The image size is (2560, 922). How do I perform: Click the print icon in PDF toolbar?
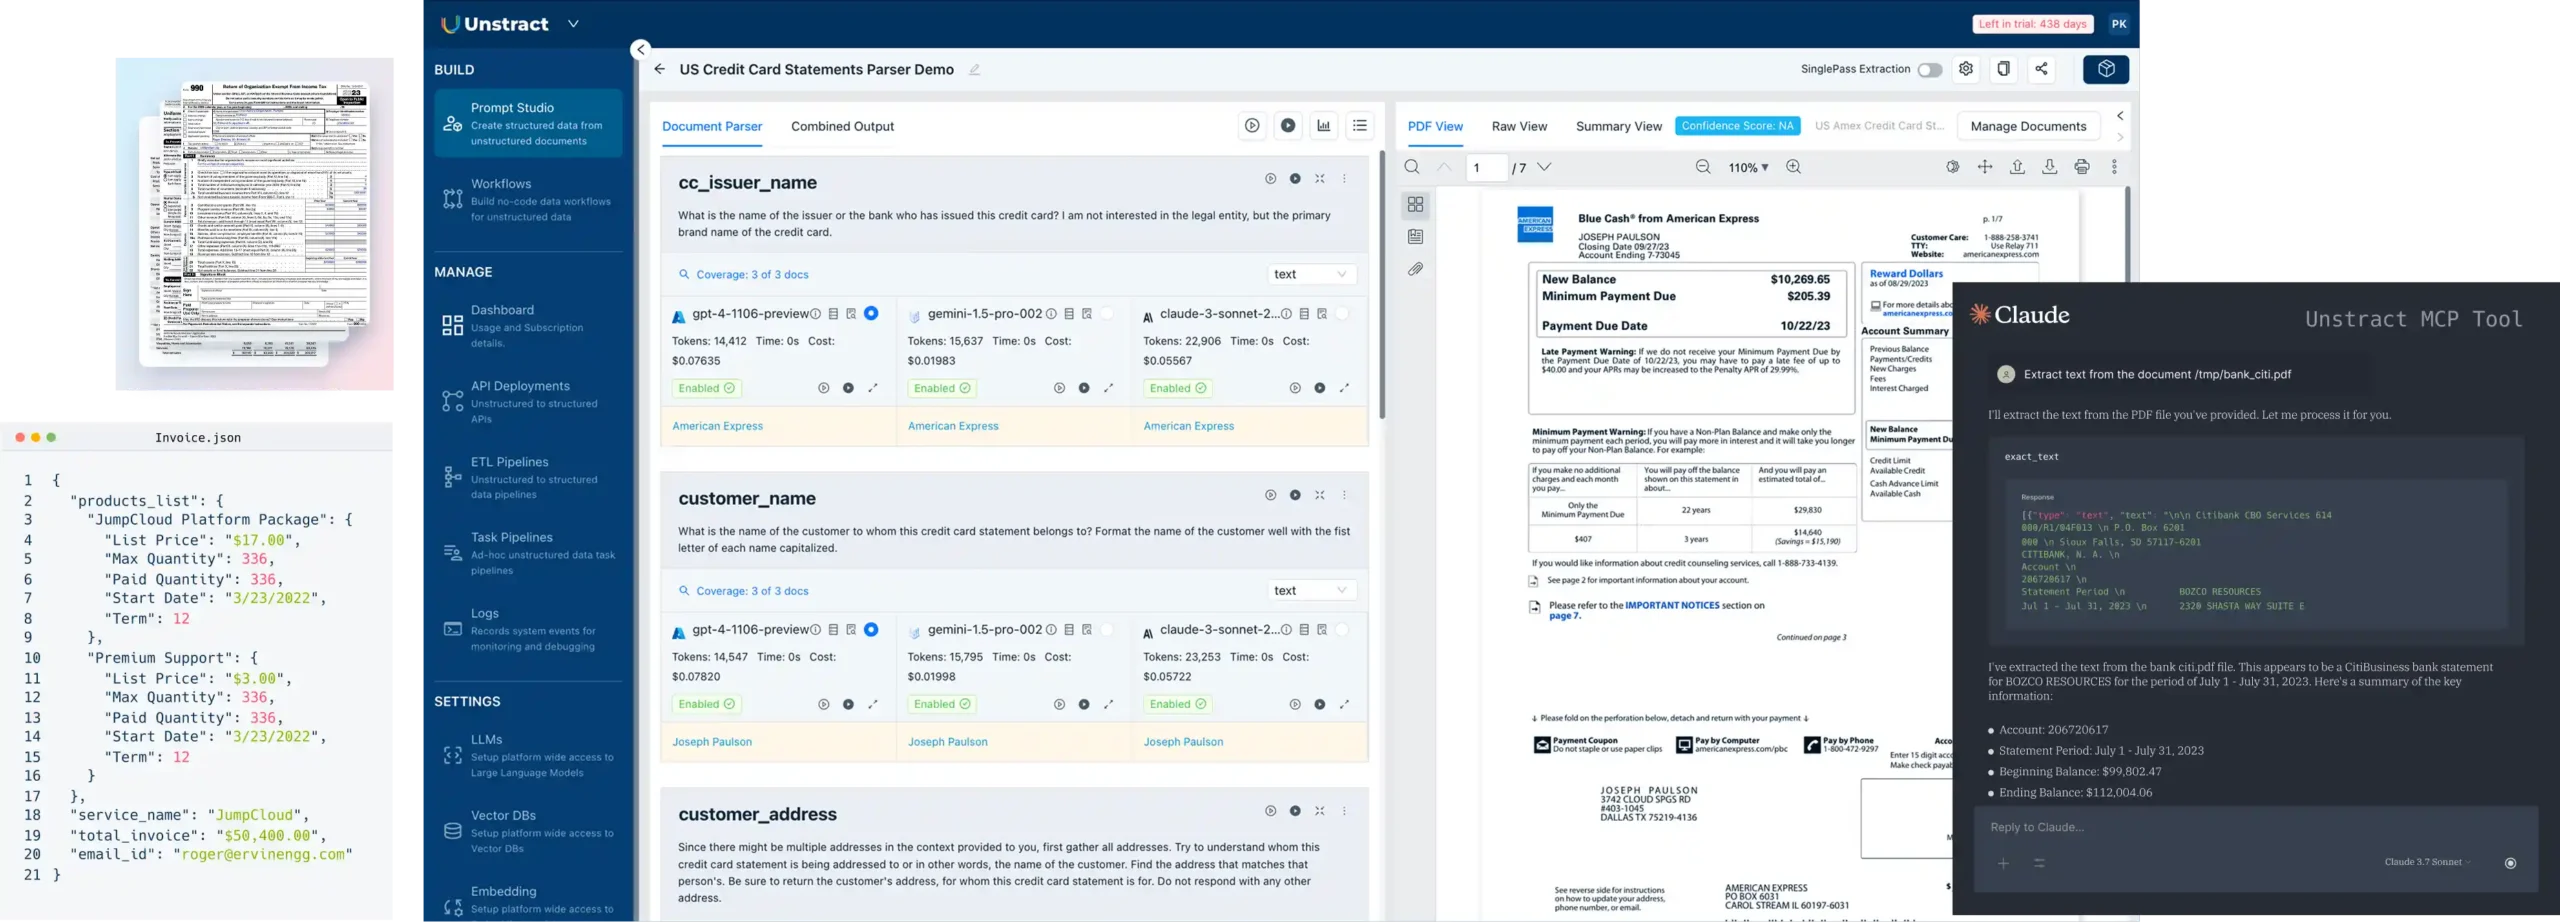tap(2082, 167)
